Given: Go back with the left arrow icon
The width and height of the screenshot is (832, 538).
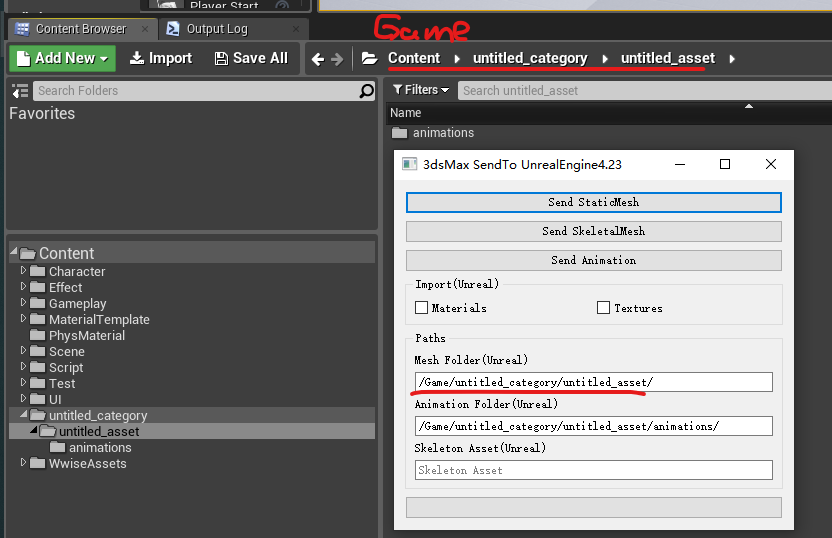Looking at the screenshot, I should tap(317, 59).
